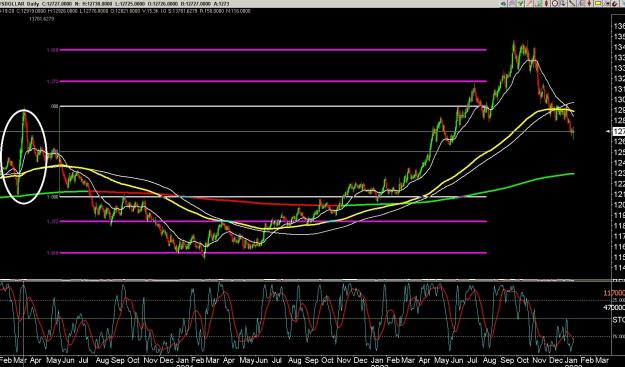
Task: Click the STO indicator label on the right
Action: coord(619,320)
